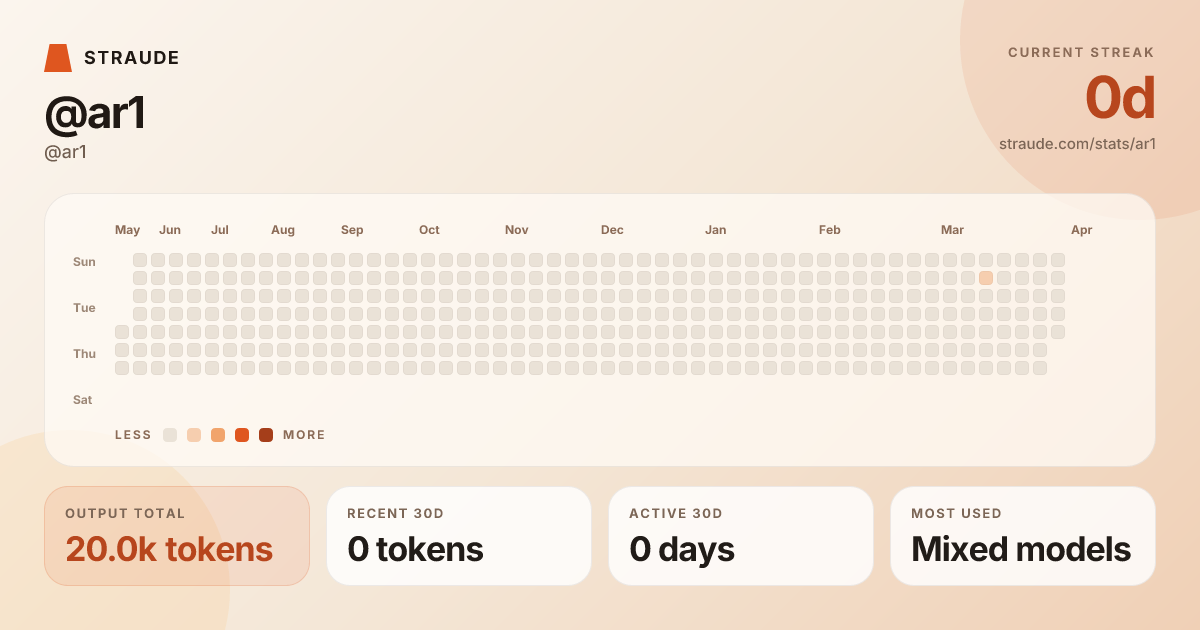1200x630 pixels.
Task: Click the 0d current streak value
Action: [x=1120, y=98]
